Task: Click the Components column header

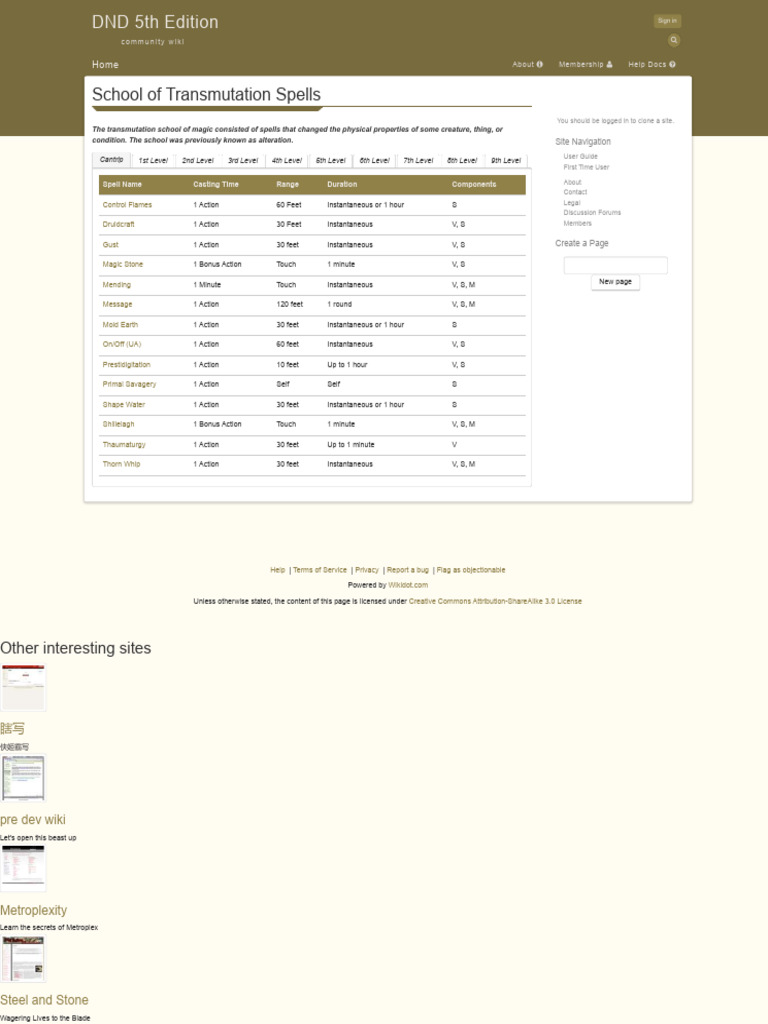Action: click(x=473, y=185)
